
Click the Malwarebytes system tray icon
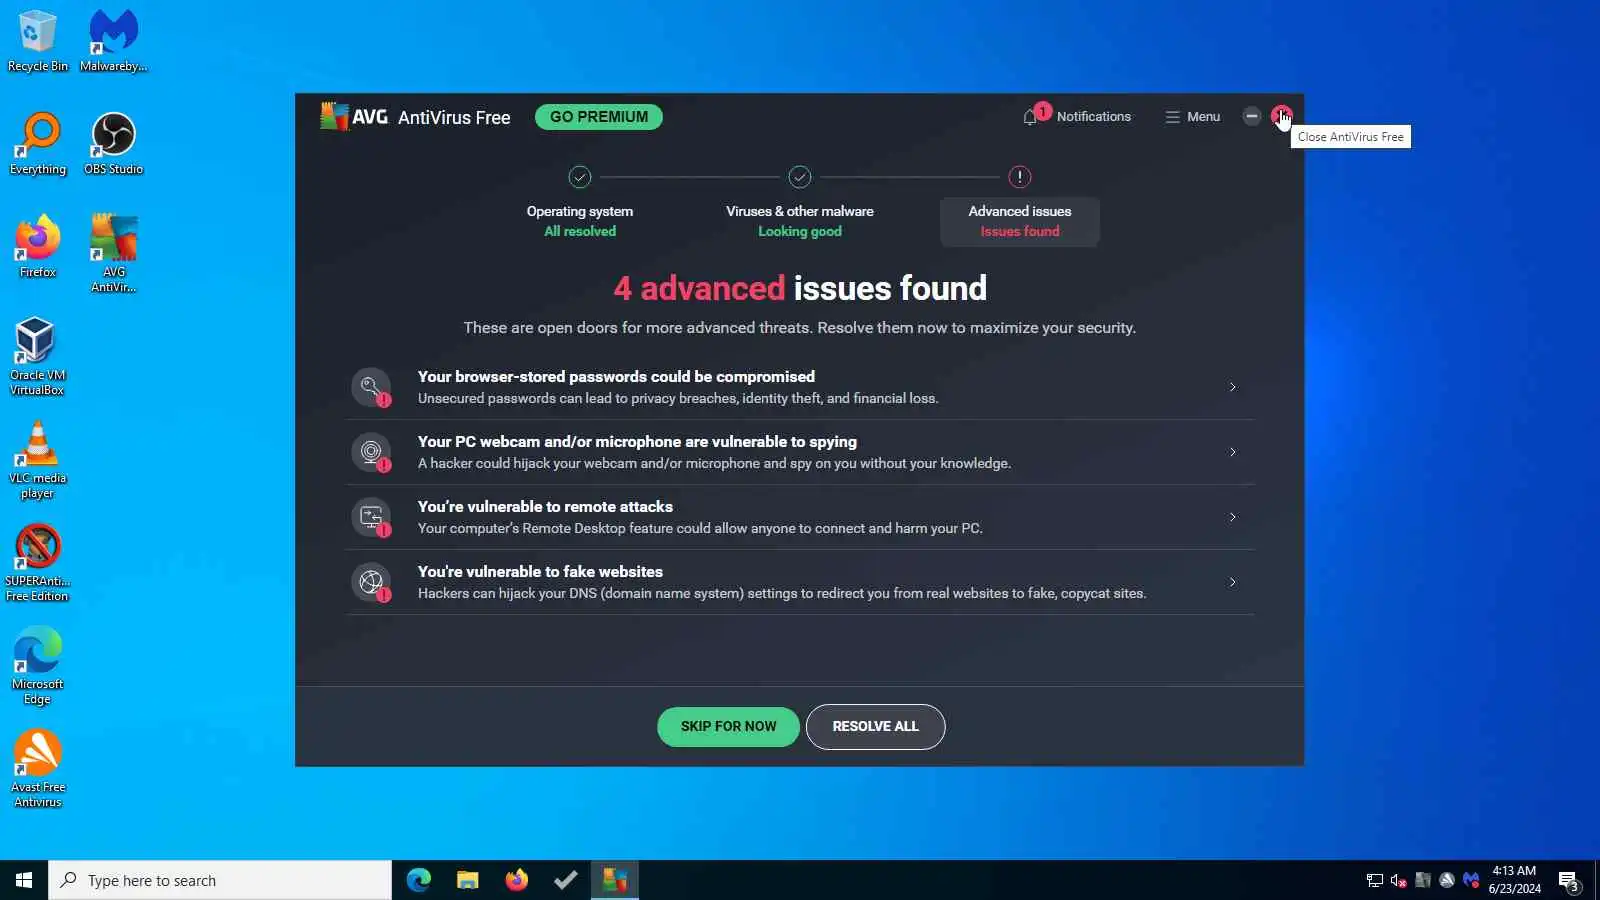click(x=1470, y=880)
